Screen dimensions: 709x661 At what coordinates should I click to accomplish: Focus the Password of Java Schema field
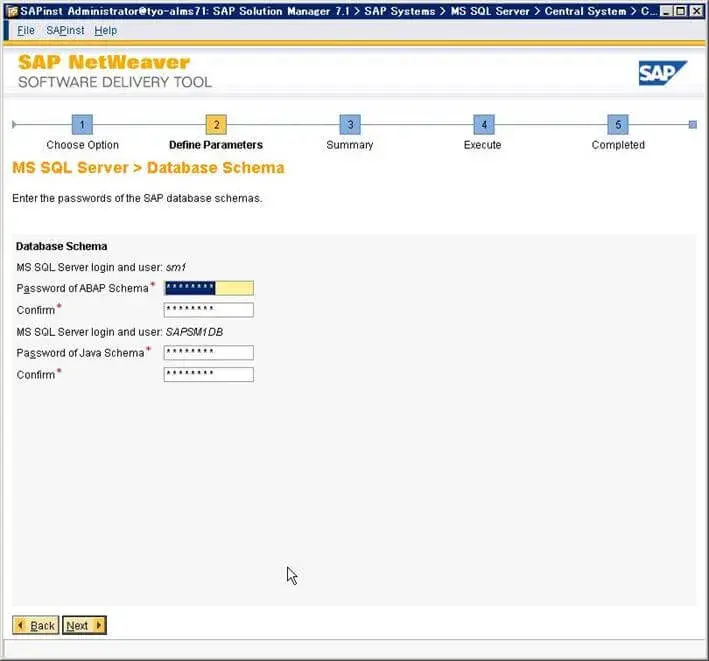[208, 353]
